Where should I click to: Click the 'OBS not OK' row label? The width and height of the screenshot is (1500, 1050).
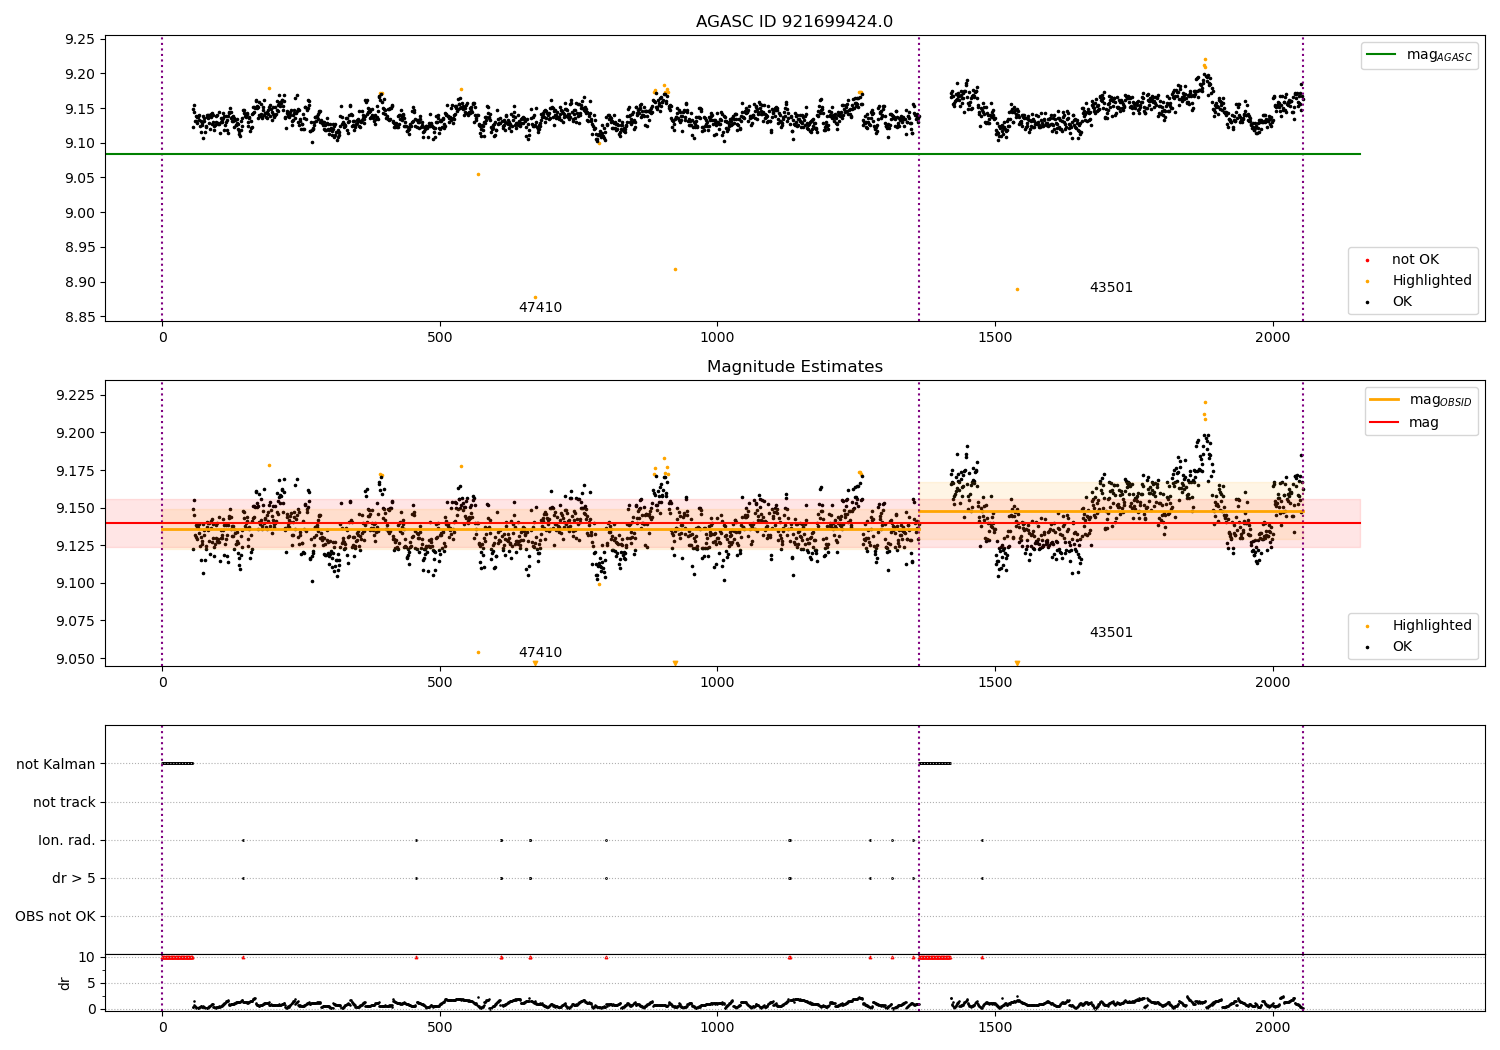[55, 916]
